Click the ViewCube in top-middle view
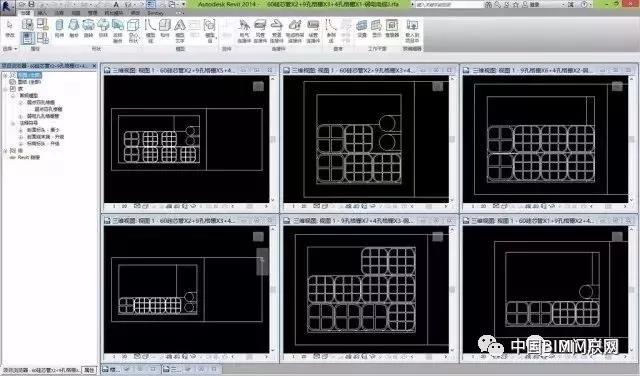Viewport: 640px width, 376px height. point(438,86)
